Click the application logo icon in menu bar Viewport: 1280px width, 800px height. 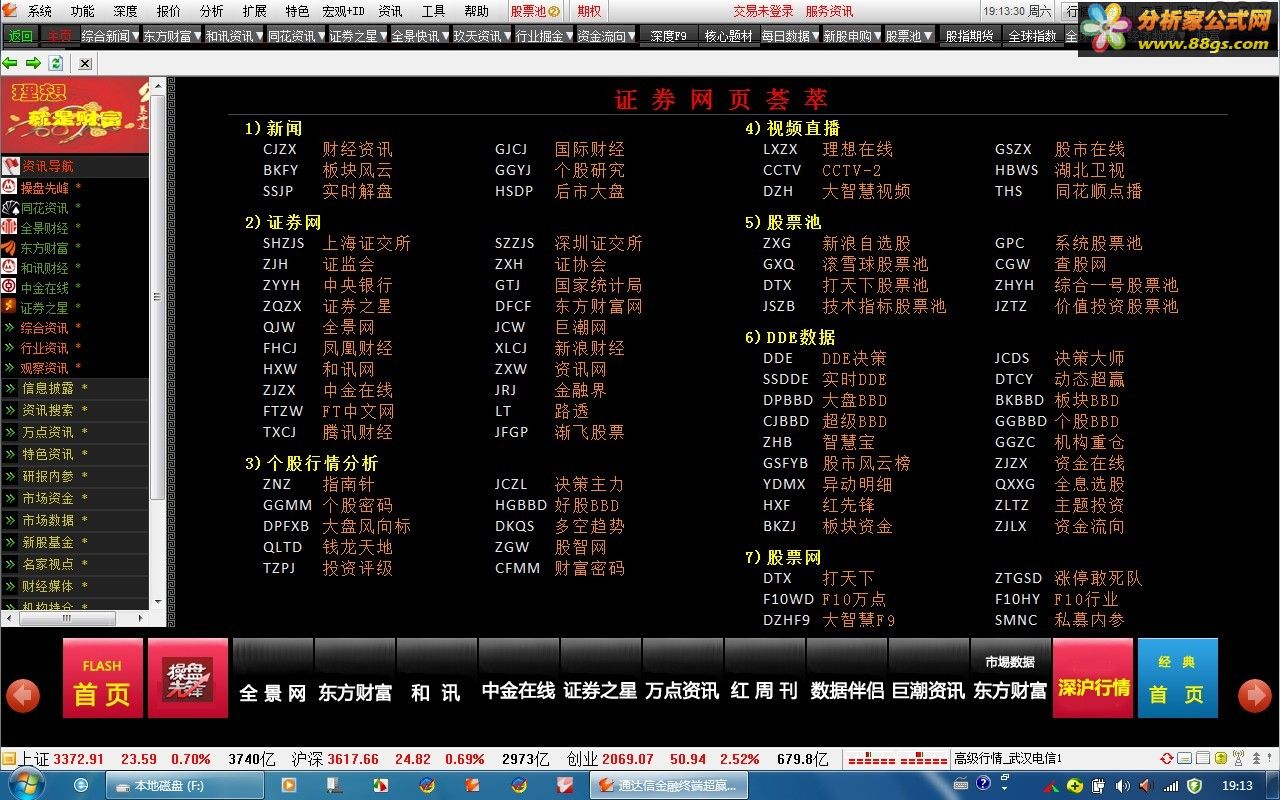tap(10, 11)
